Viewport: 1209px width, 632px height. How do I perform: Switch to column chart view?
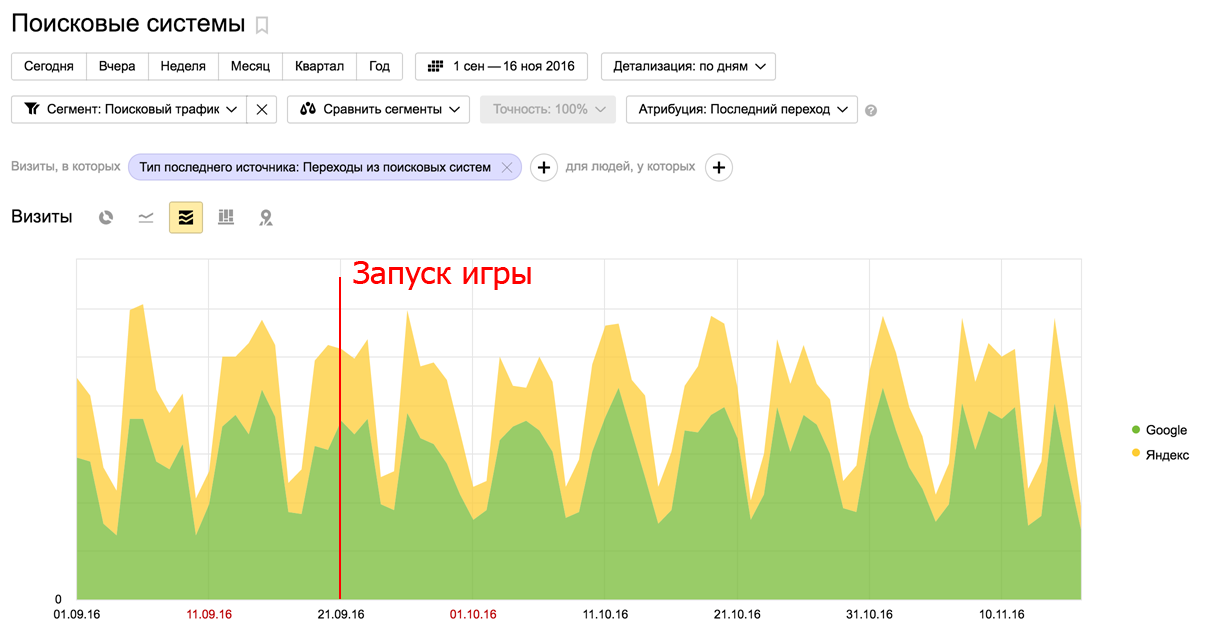click(x=226, y=217)
